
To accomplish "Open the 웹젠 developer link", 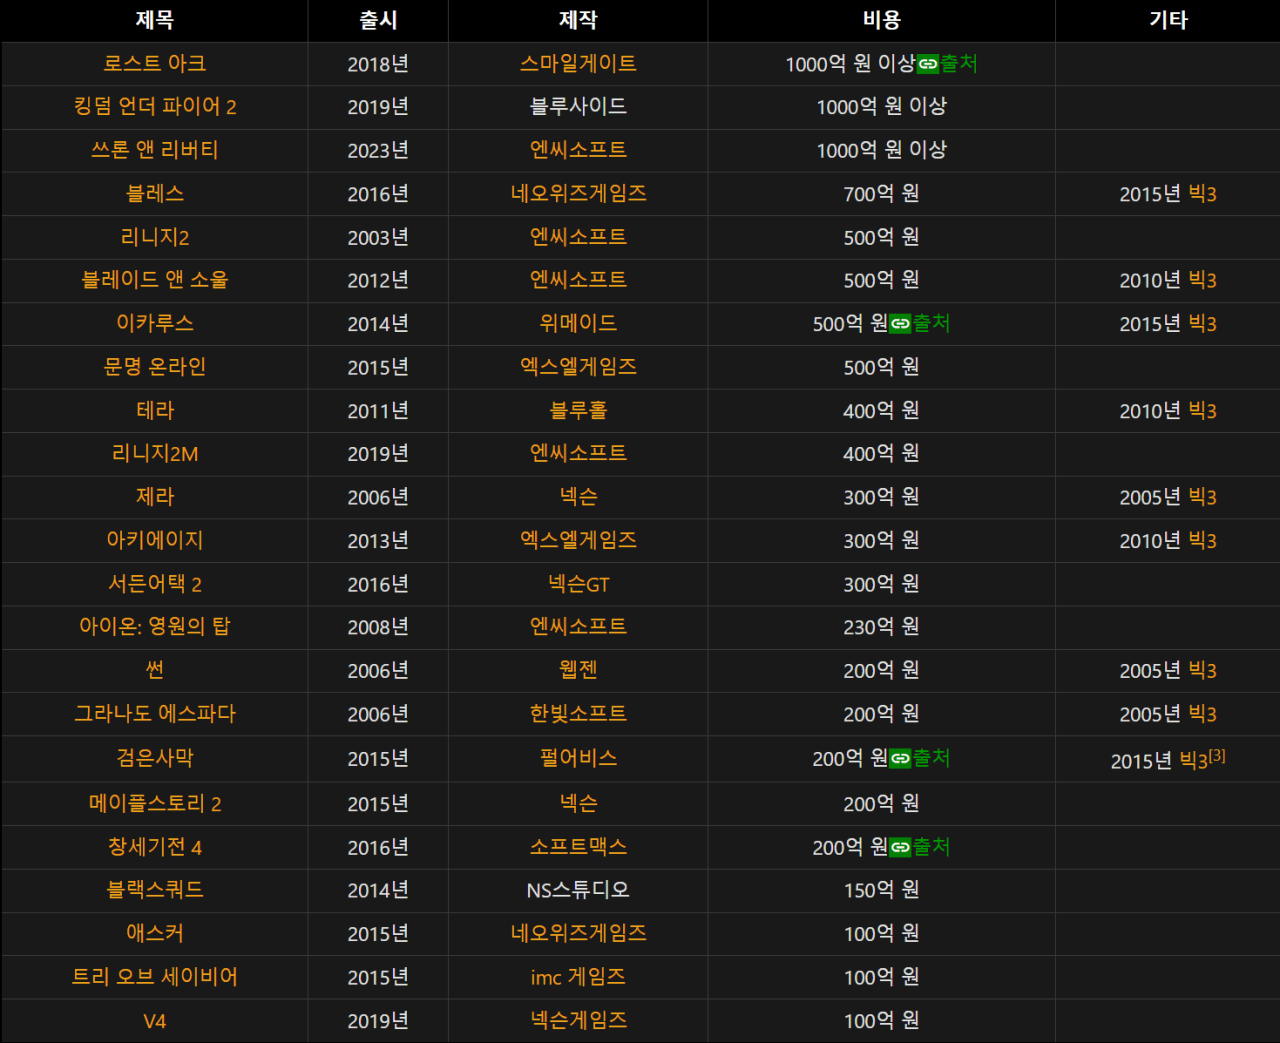I will [578, 670].
